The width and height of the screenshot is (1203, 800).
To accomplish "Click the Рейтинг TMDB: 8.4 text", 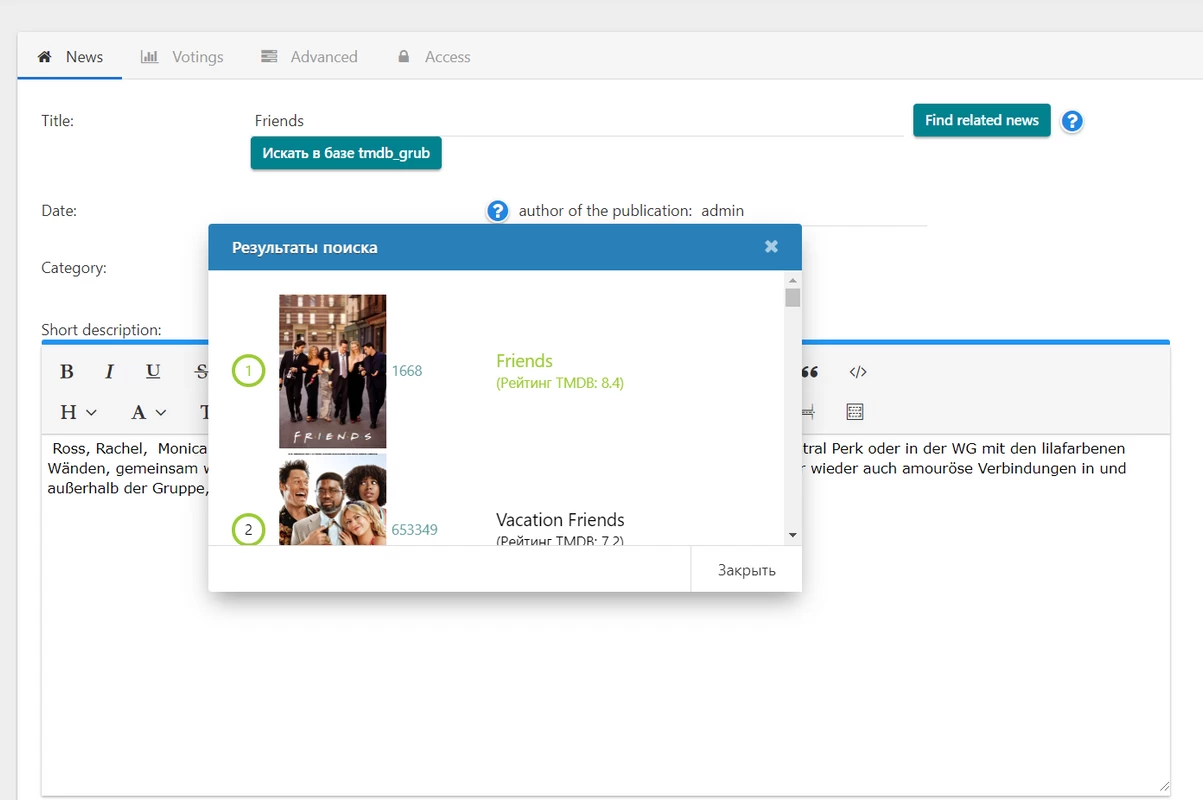I will click(x=560, y=383).
